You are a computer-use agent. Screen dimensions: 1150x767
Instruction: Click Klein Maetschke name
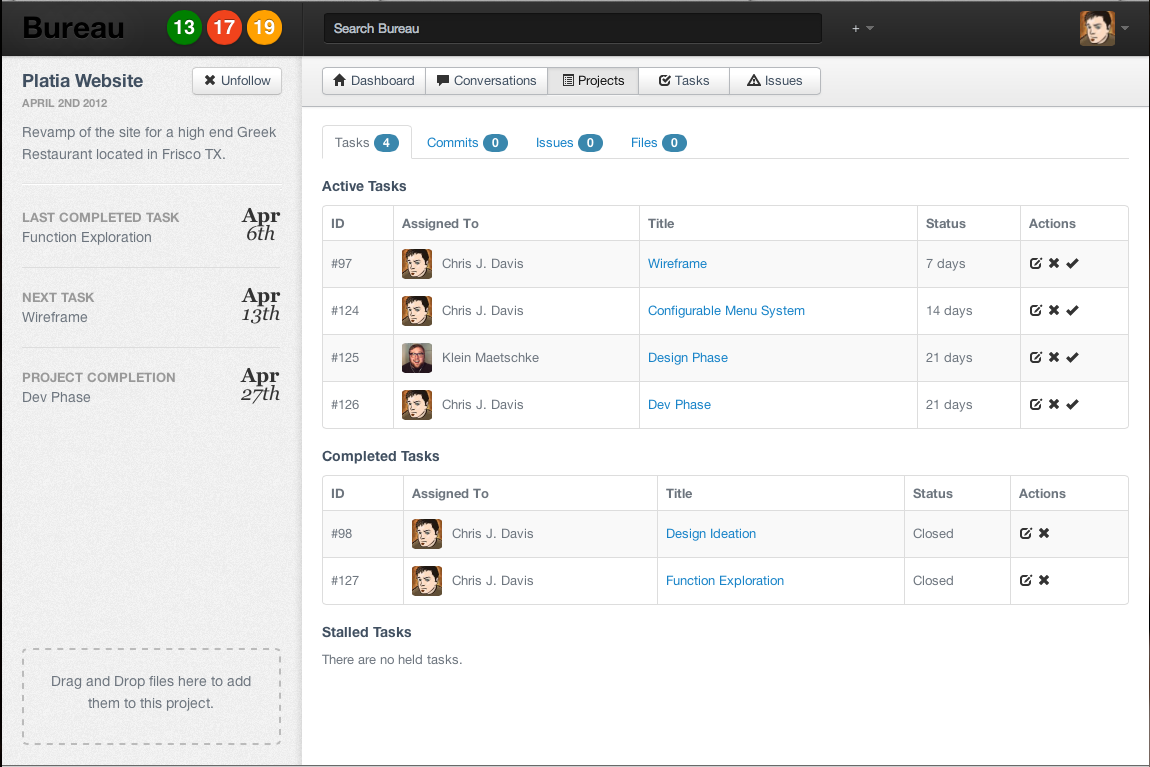(490, 357)
